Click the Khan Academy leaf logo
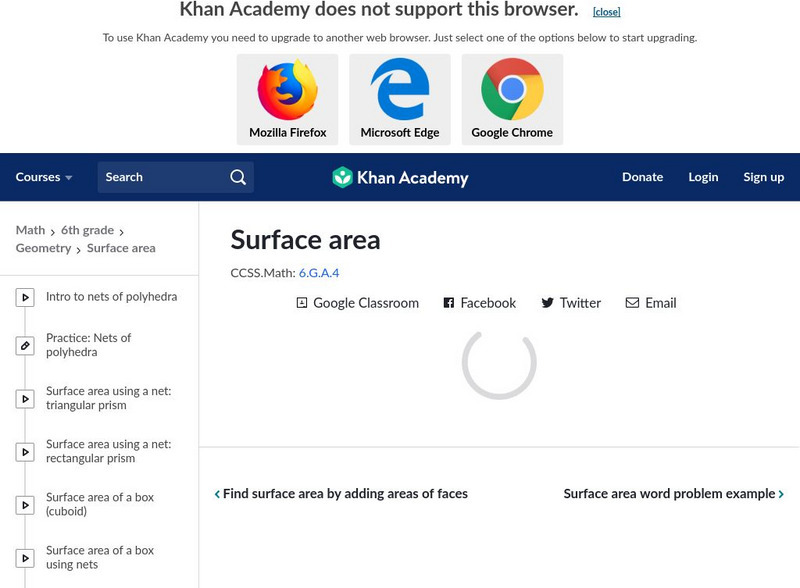The height and width of the screenshot is (588, 800). tap(344, 176)
